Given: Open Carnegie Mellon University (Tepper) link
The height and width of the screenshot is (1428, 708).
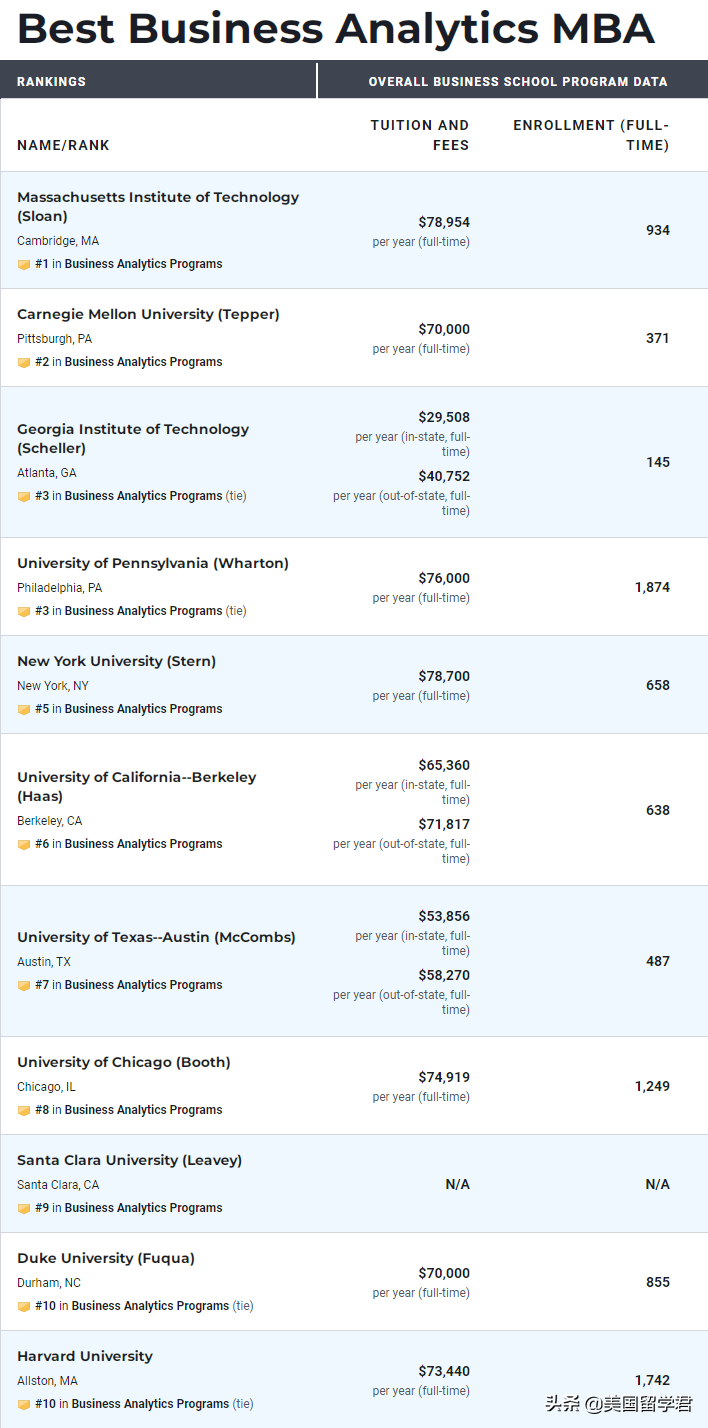Looking at the screenshot, I should click(x=148, y=314).
